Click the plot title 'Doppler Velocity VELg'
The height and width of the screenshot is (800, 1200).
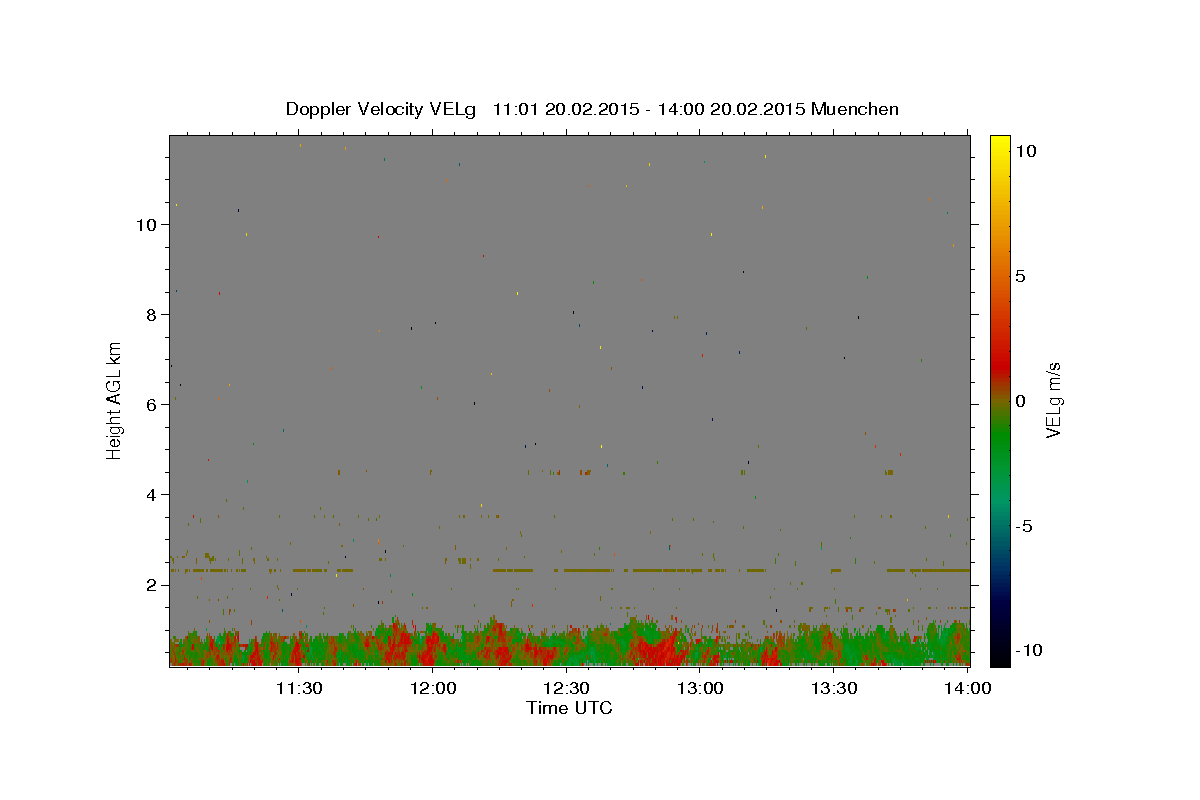382,109
